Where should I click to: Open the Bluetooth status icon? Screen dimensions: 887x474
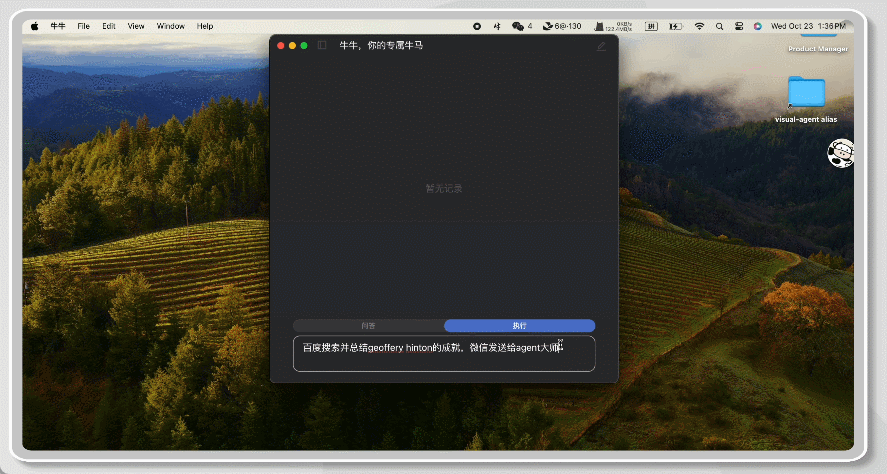click(x=495, y=26)
